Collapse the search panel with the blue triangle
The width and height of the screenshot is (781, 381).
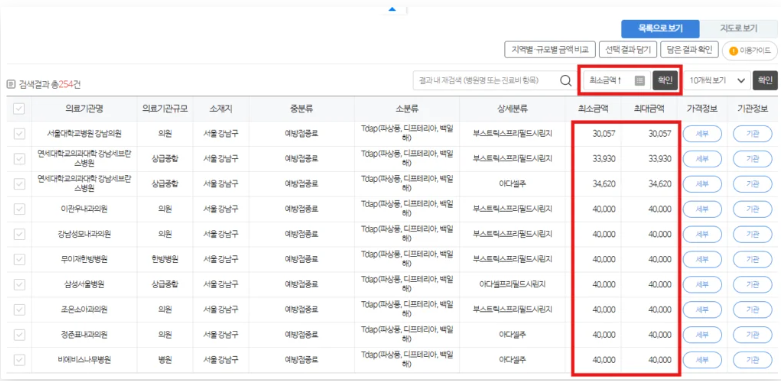(x=392, y=9)
